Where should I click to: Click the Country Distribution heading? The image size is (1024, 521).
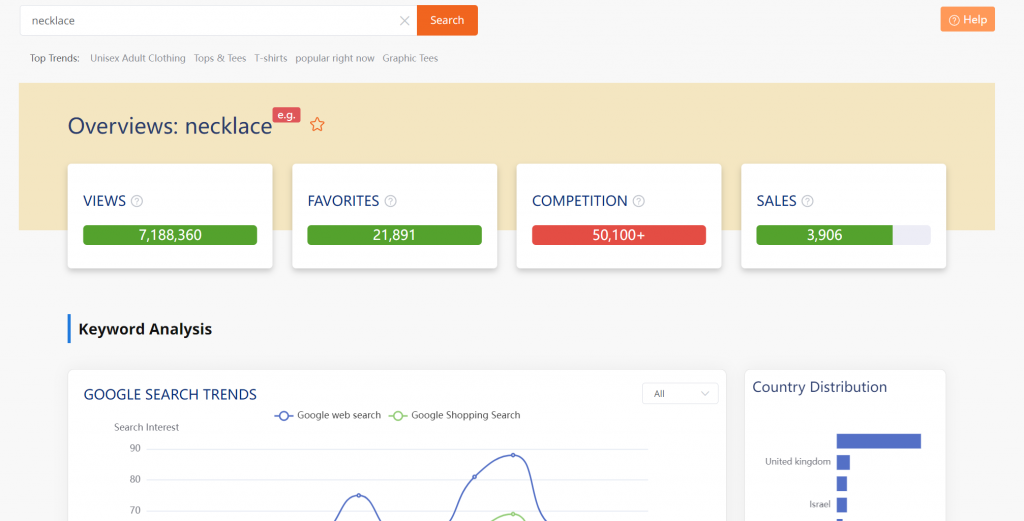click(x=820, y=387)
